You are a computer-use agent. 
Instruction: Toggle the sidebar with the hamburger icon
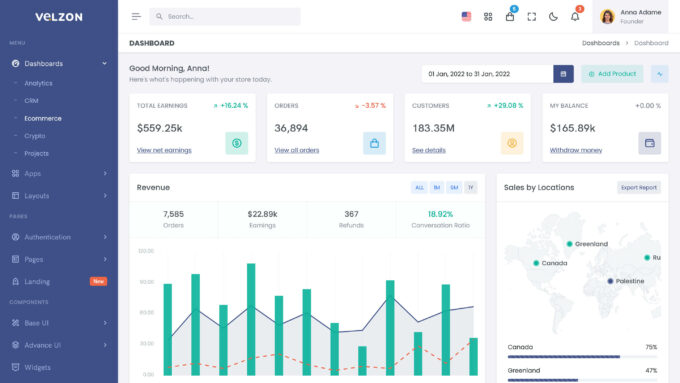coord(136,16)
